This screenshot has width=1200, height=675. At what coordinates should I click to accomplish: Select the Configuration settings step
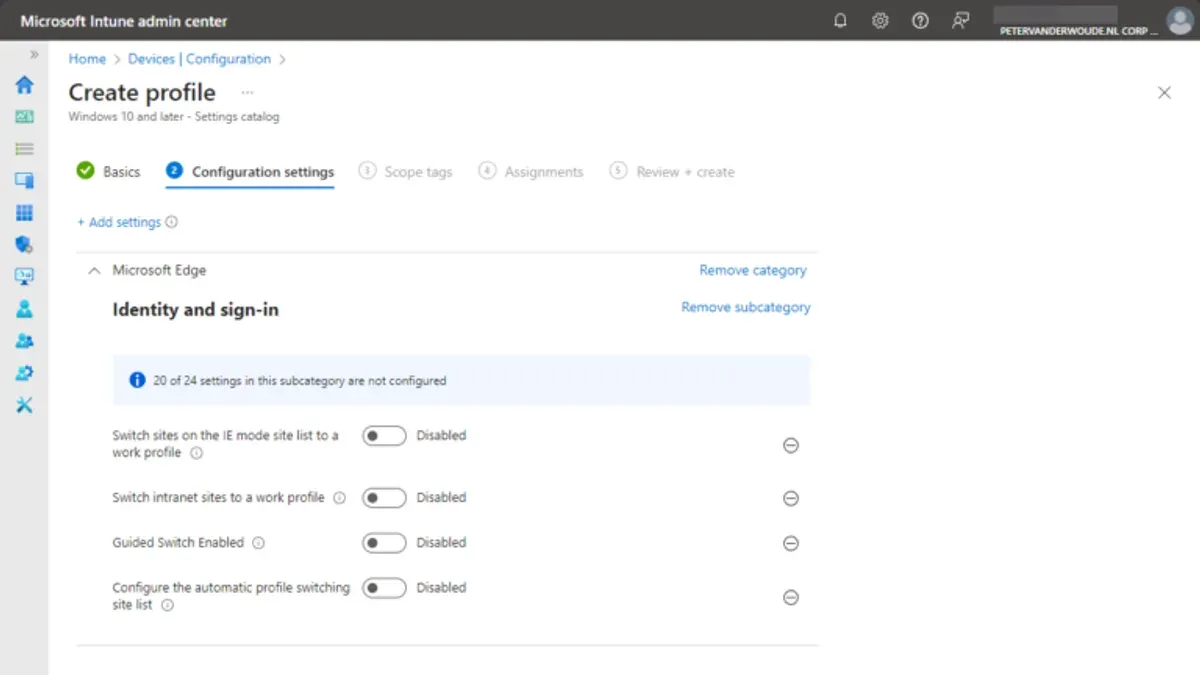click(x=250, y=172)
